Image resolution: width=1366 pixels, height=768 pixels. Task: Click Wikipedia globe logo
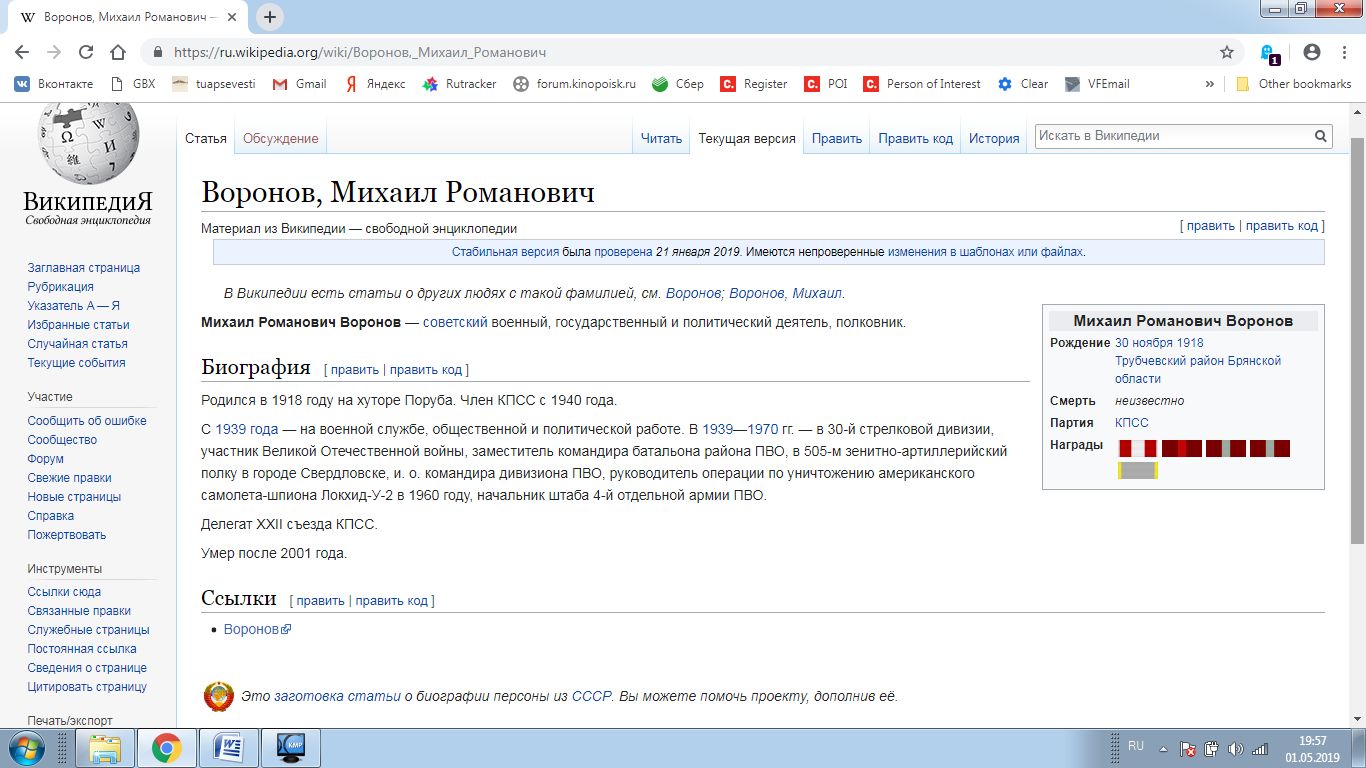coord(88,140)
